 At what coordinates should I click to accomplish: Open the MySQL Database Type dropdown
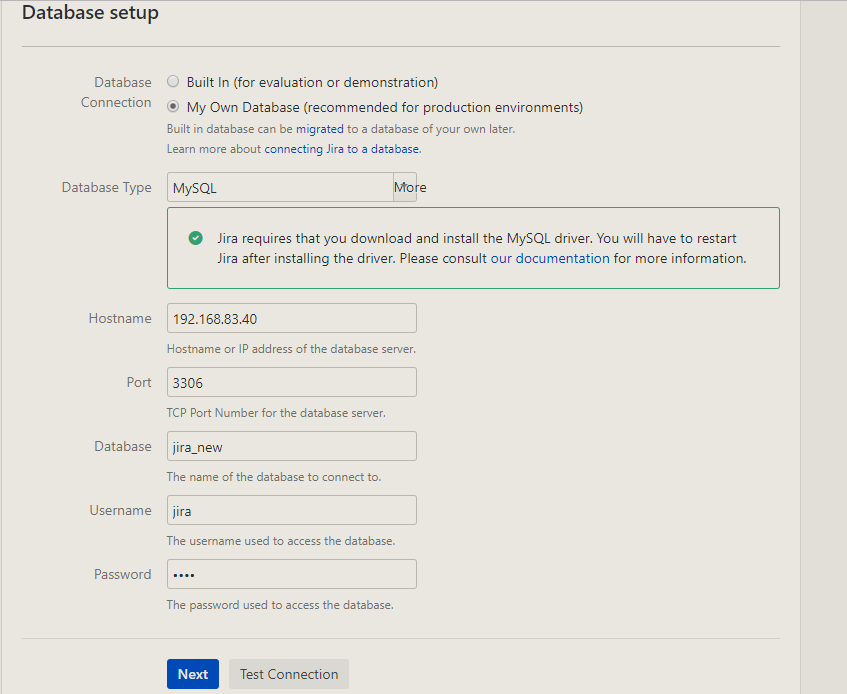tap(280, 187)
